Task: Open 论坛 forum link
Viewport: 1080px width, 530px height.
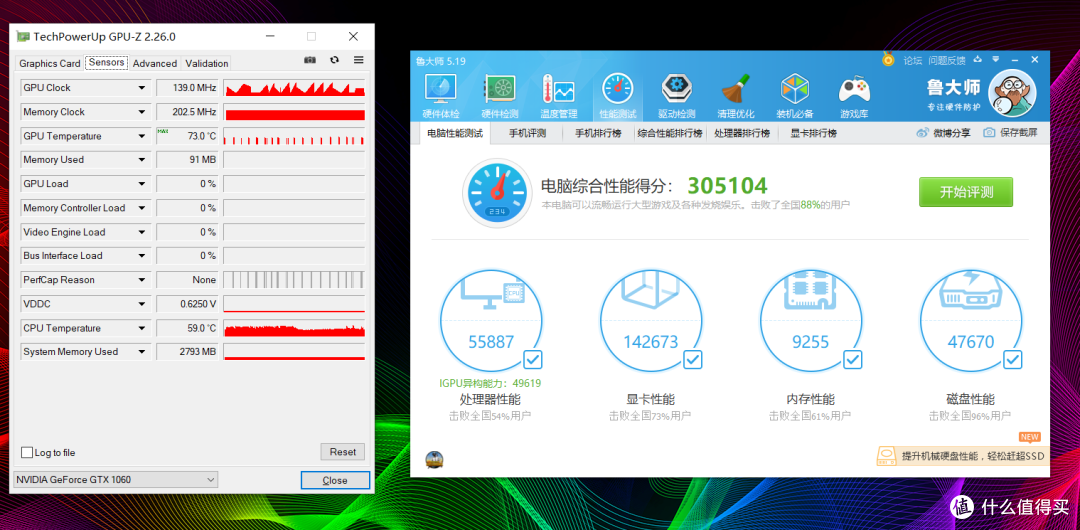Action: pos(913,61)
